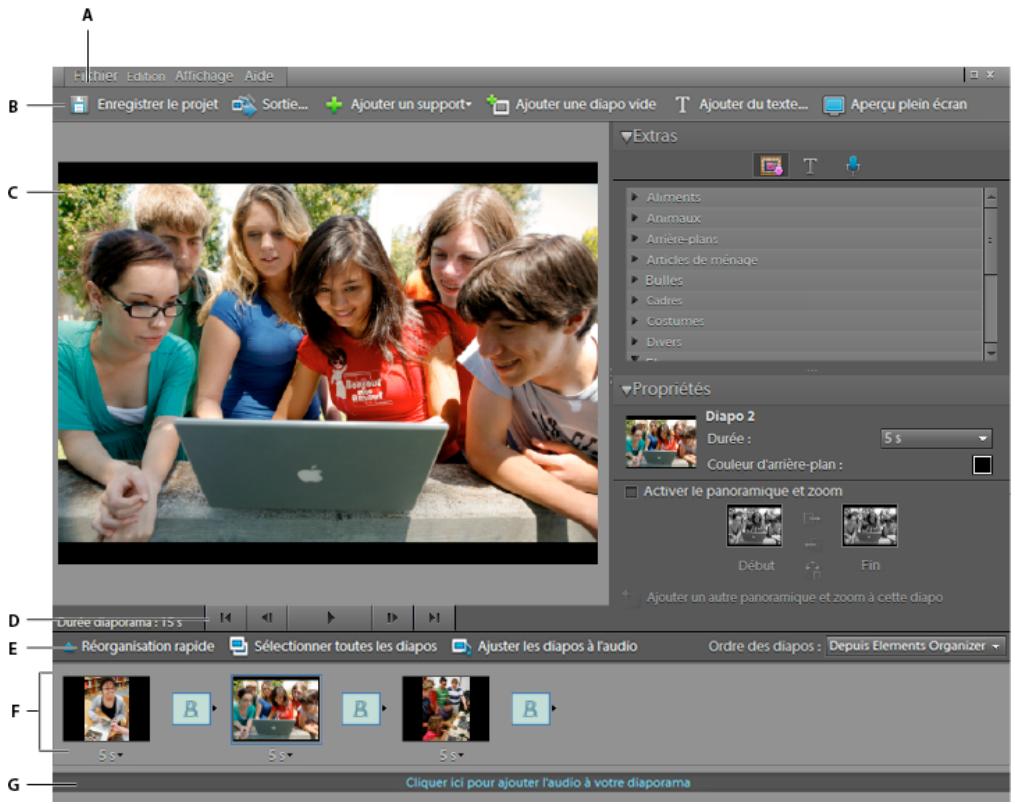
Task: Click transition icon after first slide
Action: coord(191,709)
